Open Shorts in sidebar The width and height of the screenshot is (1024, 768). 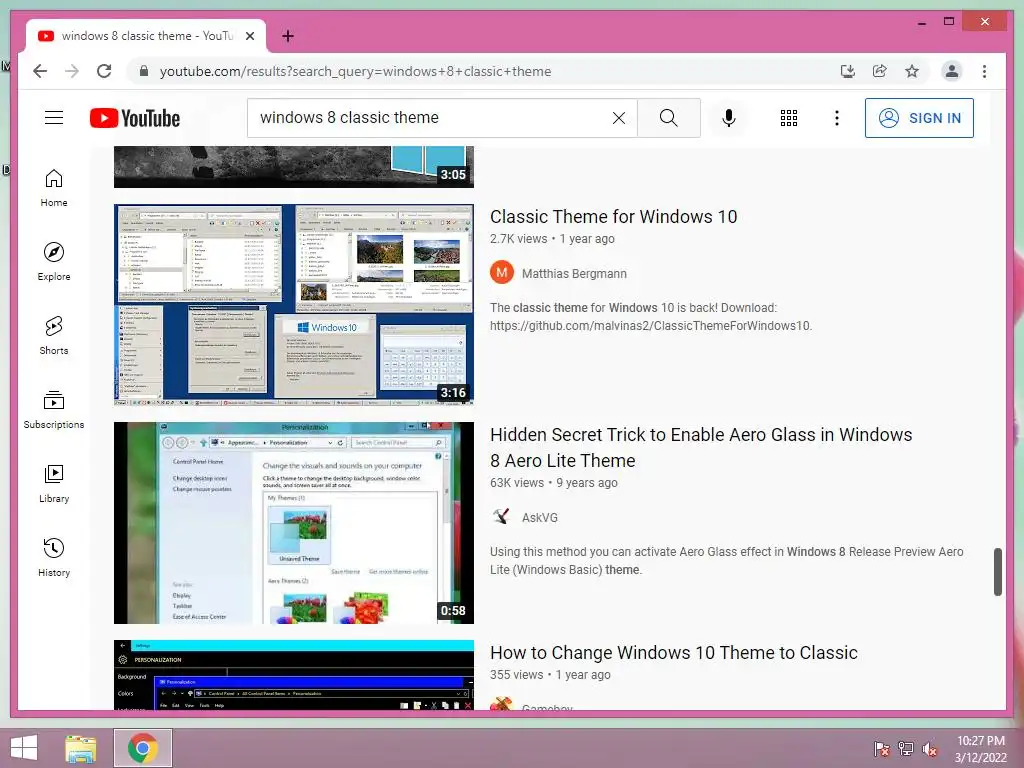coord(54,336)
